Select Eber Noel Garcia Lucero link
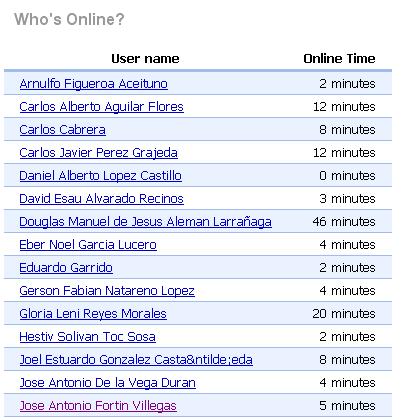The image size is (408, 418). [88, 245]
